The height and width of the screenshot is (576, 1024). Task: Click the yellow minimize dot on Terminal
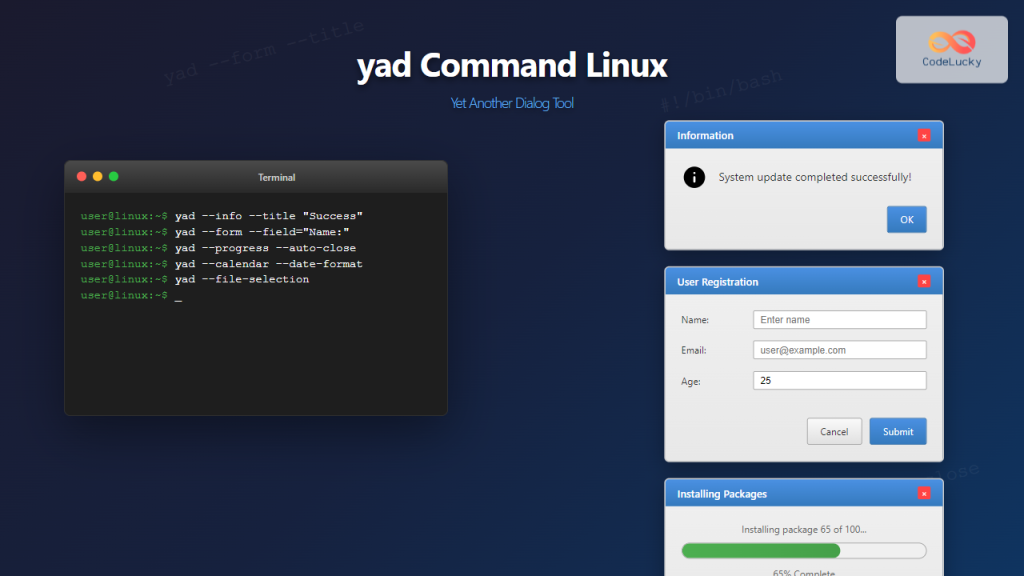coord(97,176)
